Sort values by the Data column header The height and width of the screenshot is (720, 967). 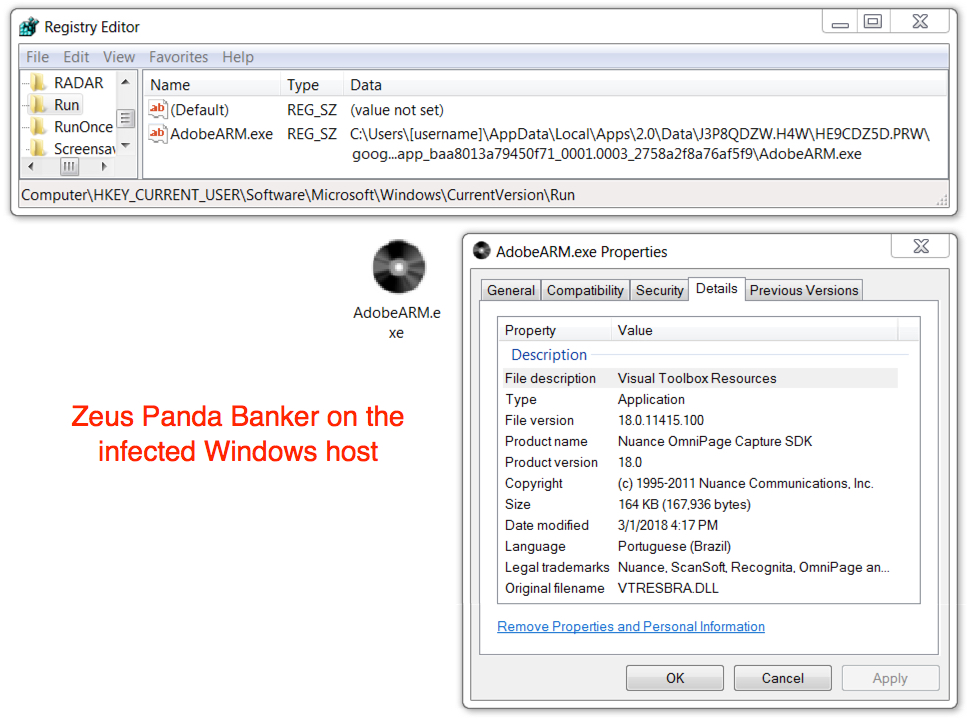pyautogui.click(x=645, y=85)
